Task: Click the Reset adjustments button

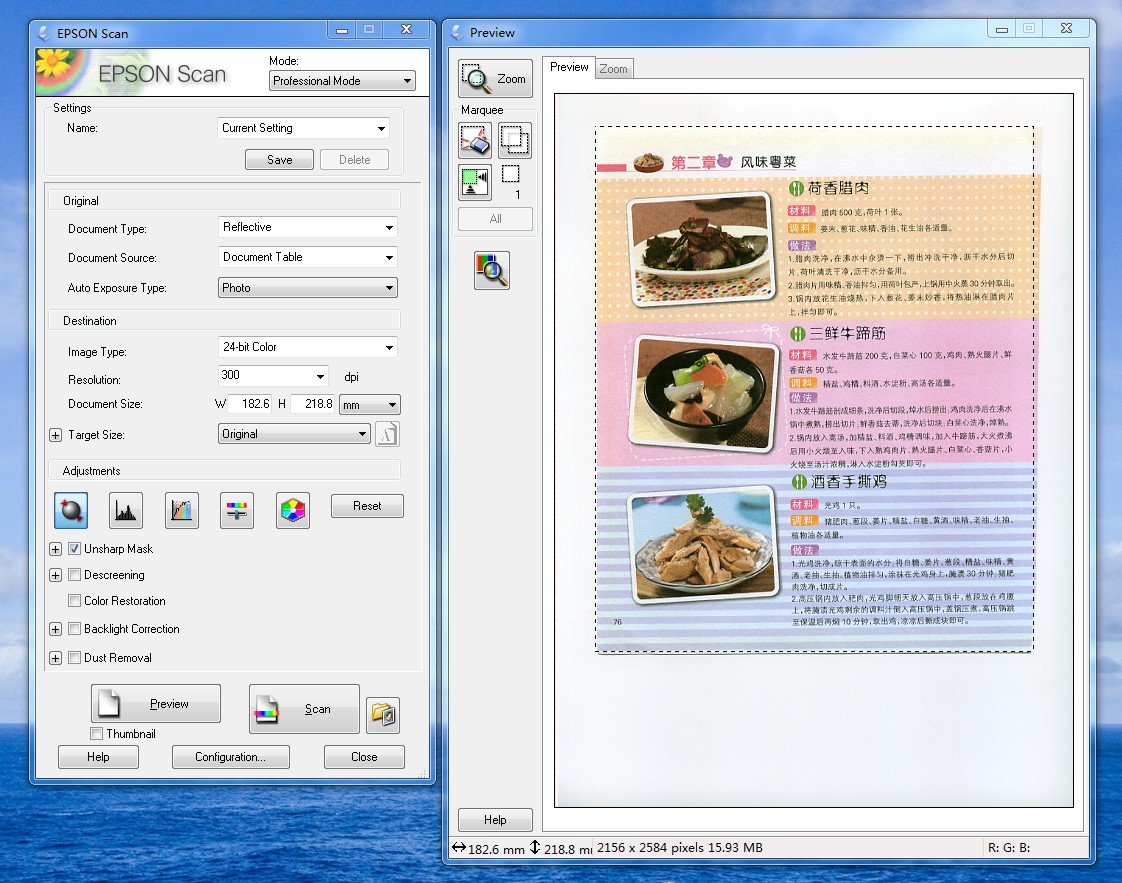Action: click(x=367, y=506)
